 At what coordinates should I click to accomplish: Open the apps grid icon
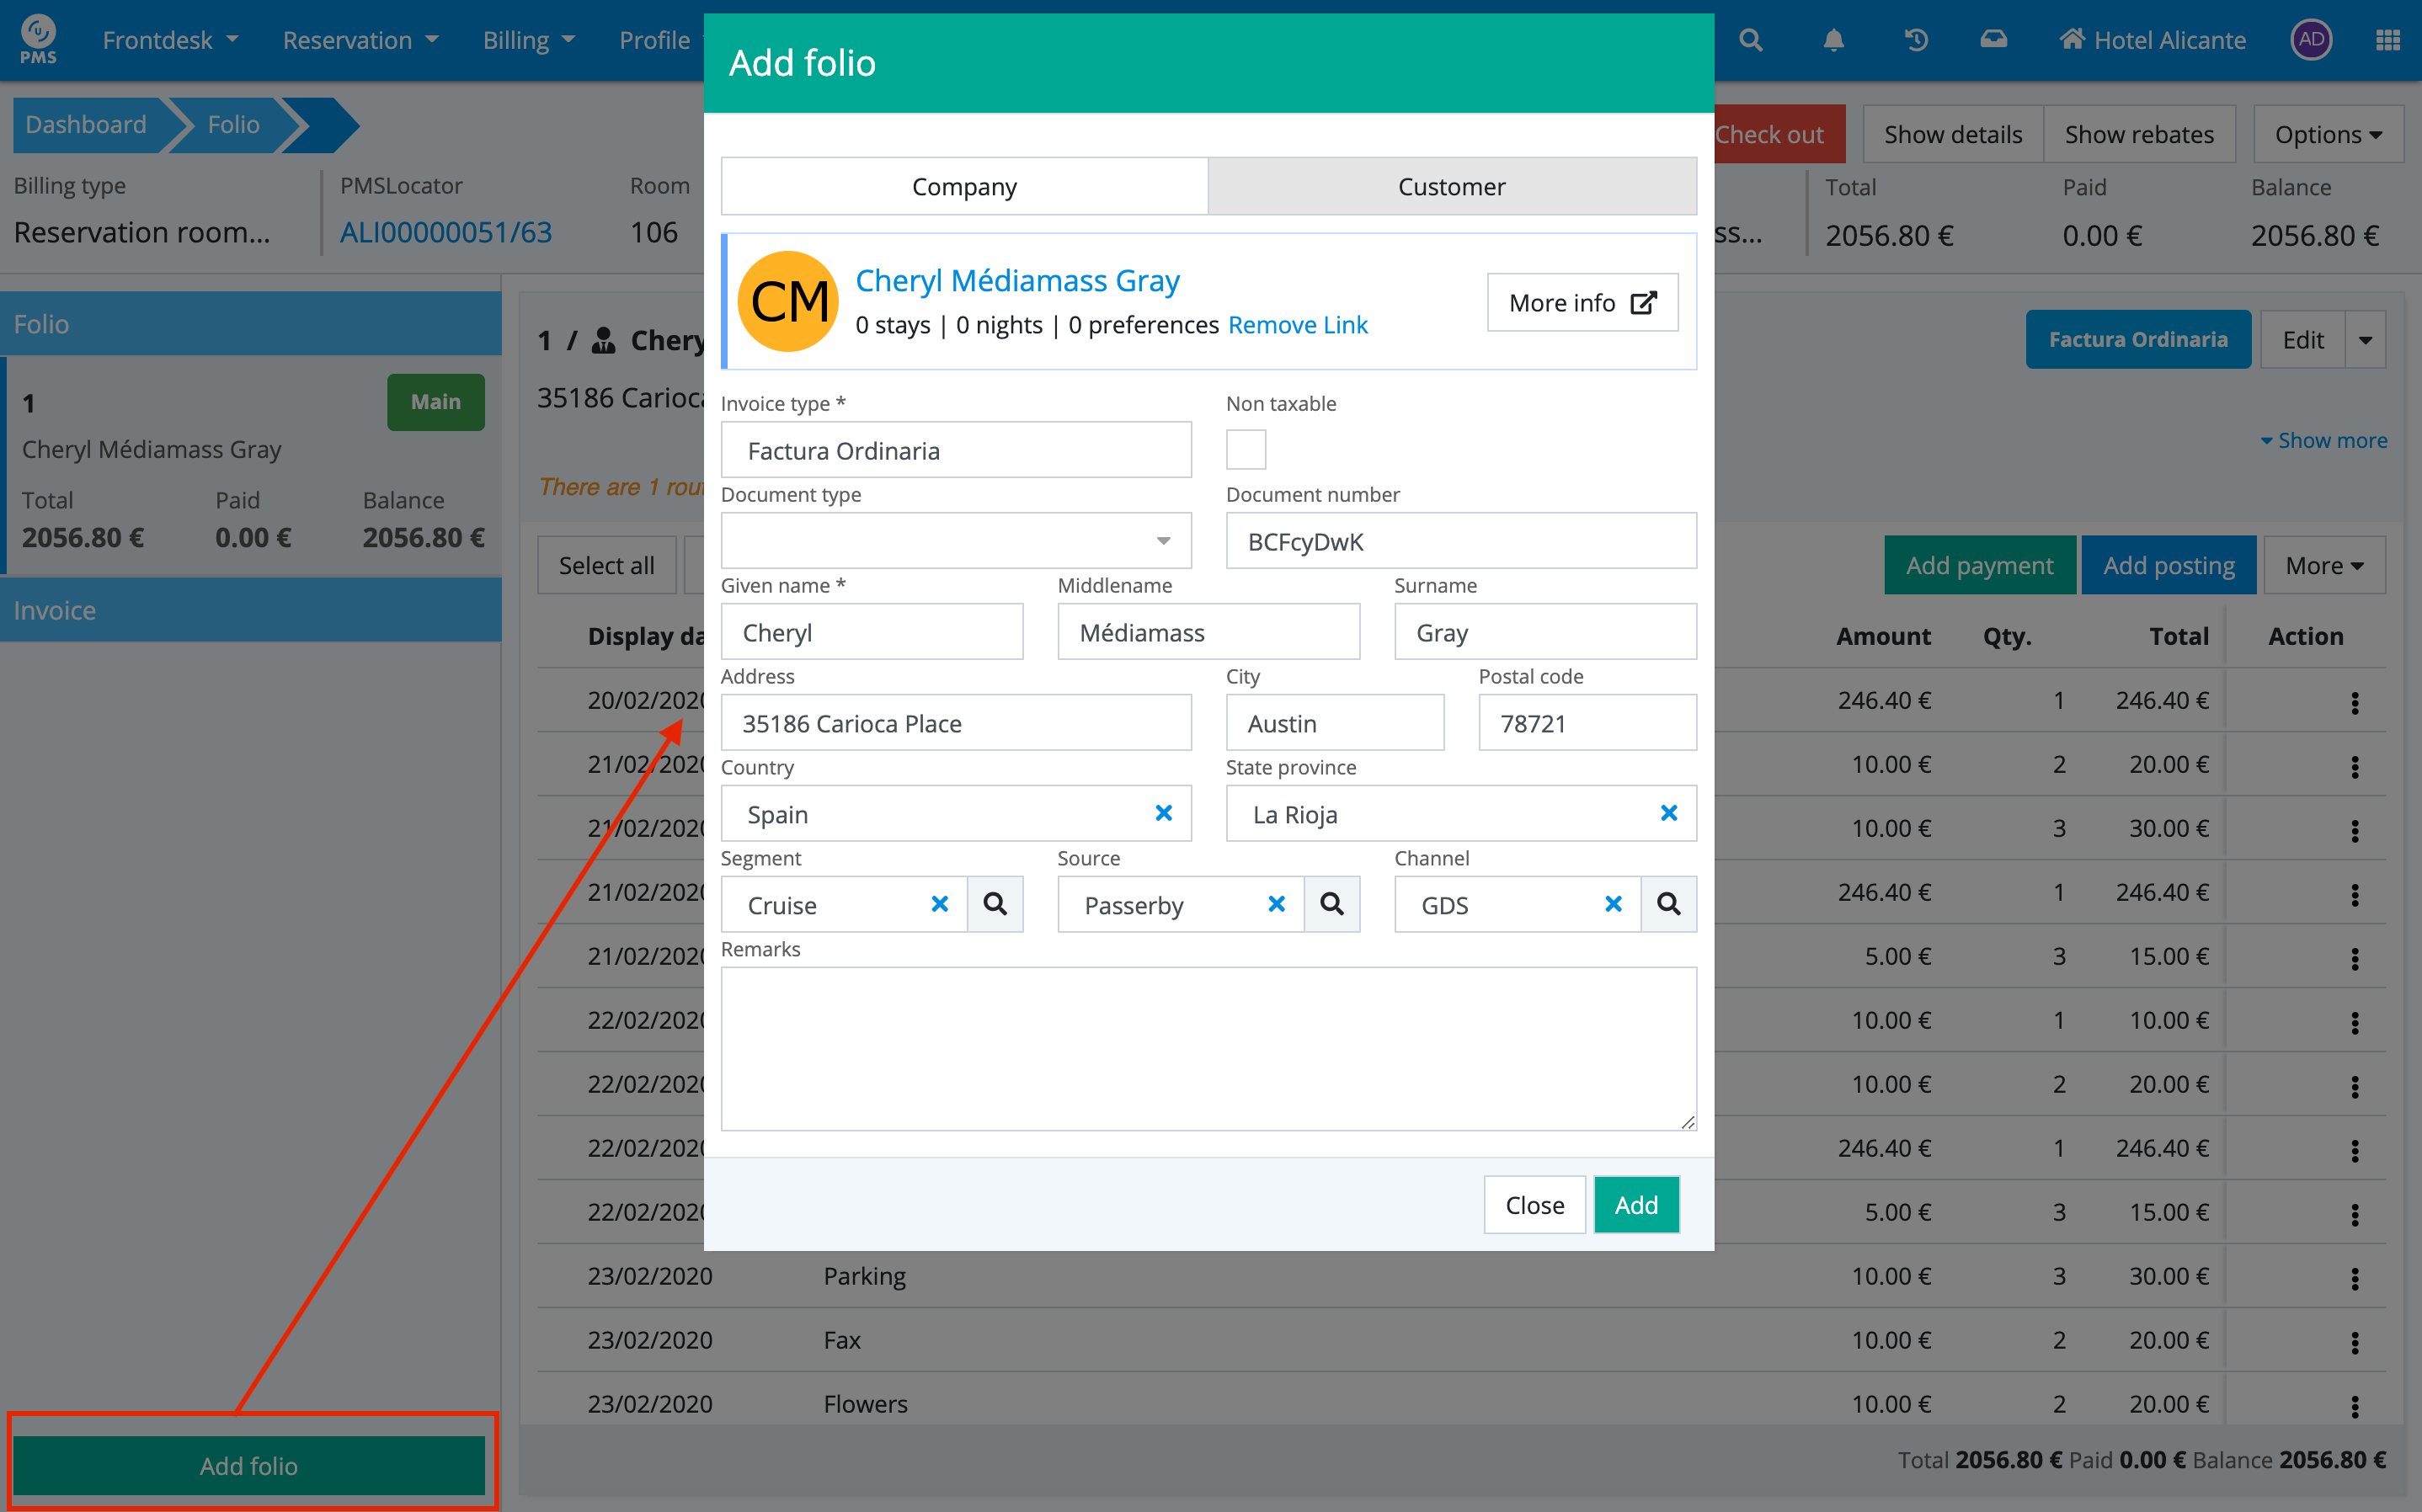2387,40
